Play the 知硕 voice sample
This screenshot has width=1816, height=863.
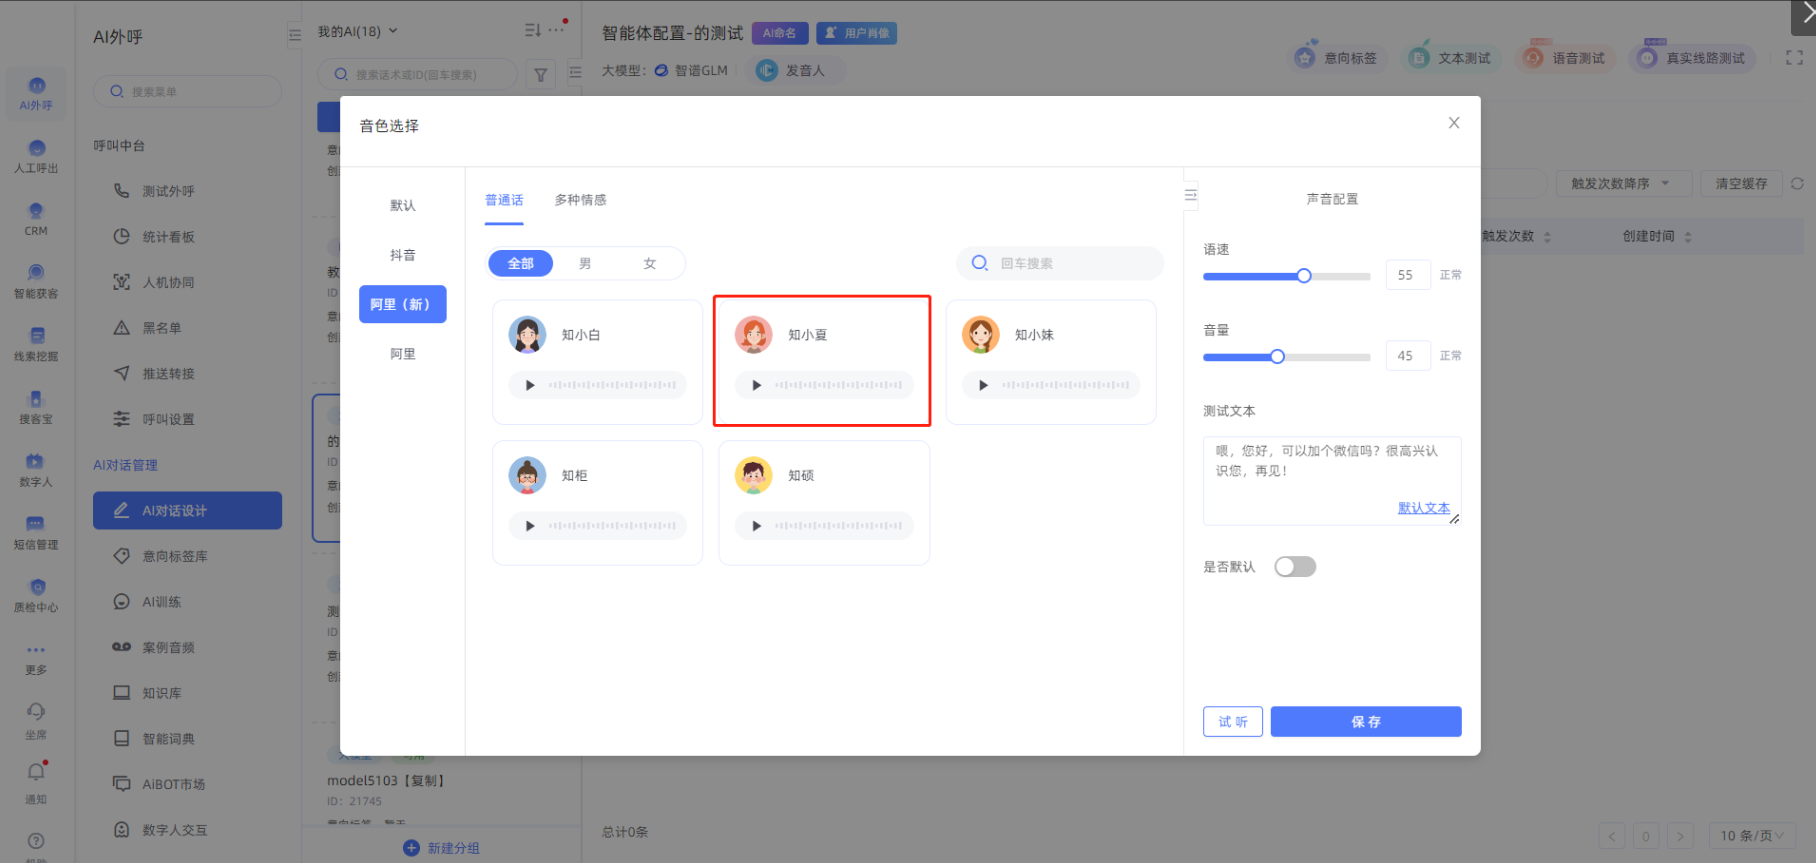tap(757, 526)
